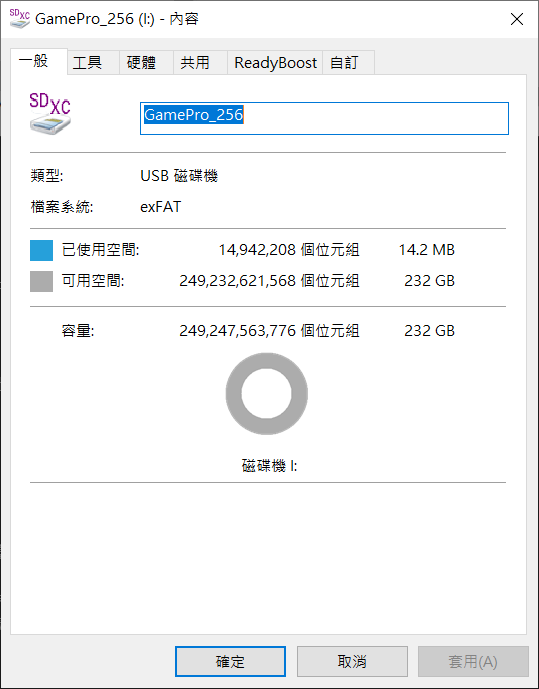
Task: Confirm with the 確定 button
Action: pyautogui.click(x=230, y=661)
